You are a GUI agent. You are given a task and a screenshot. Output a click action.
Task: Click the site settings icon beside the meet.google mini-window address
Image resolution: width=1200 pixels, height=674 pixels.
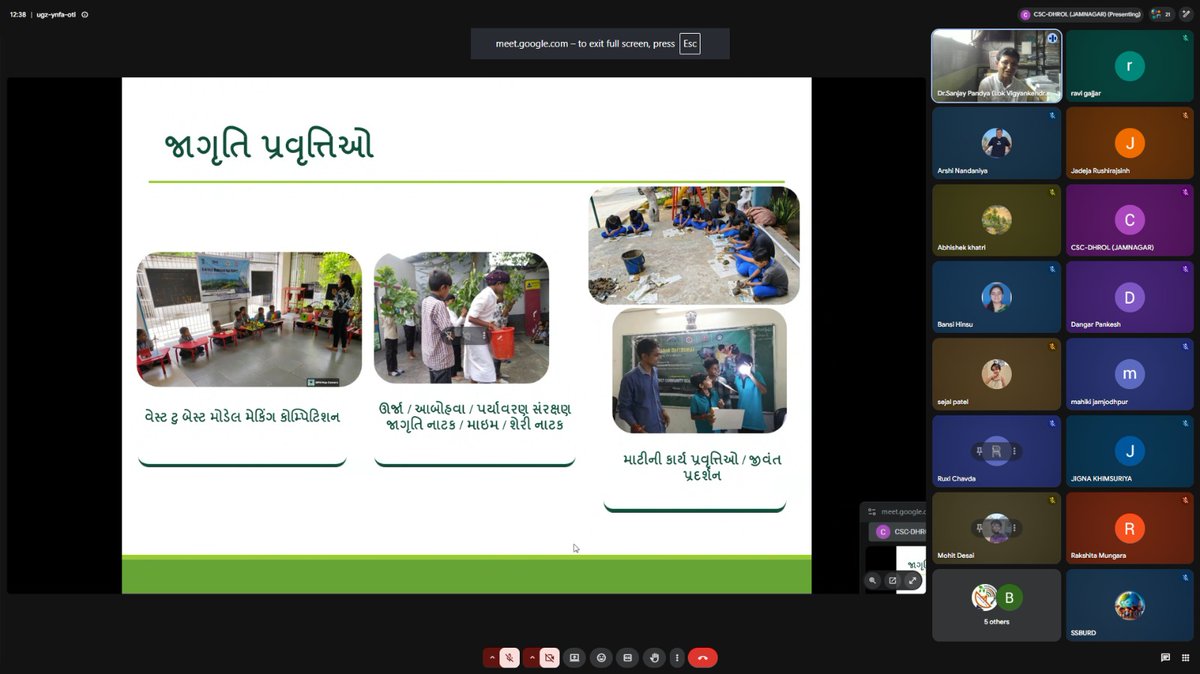tap(872, 511)
